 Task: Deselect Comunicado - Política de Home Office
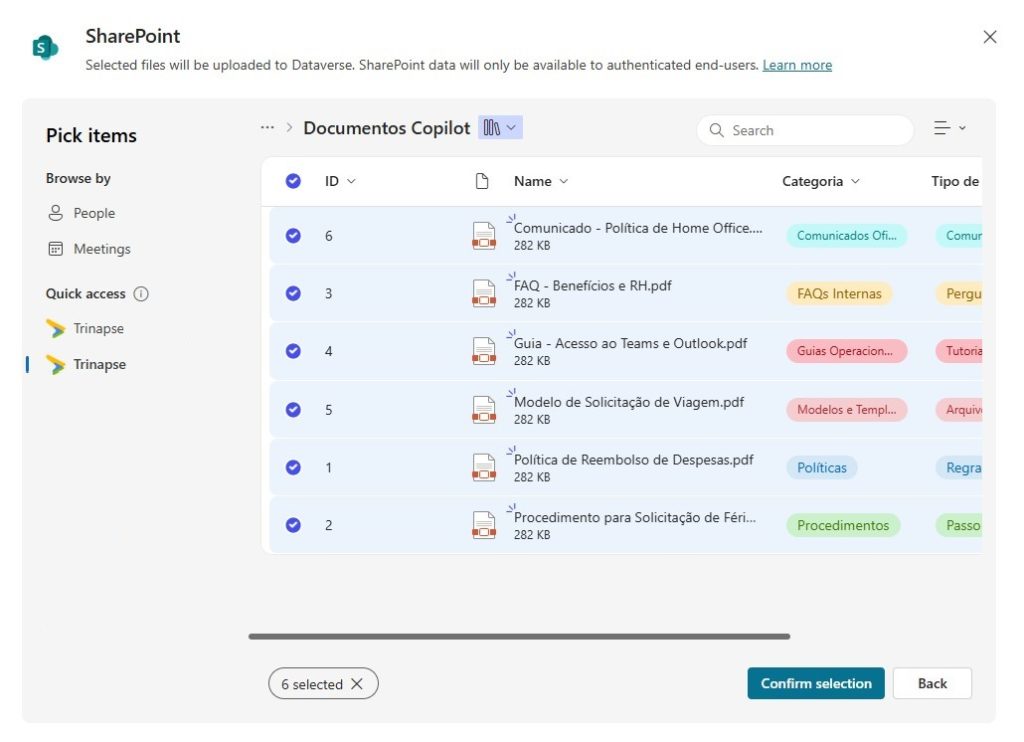coord(293,236)
